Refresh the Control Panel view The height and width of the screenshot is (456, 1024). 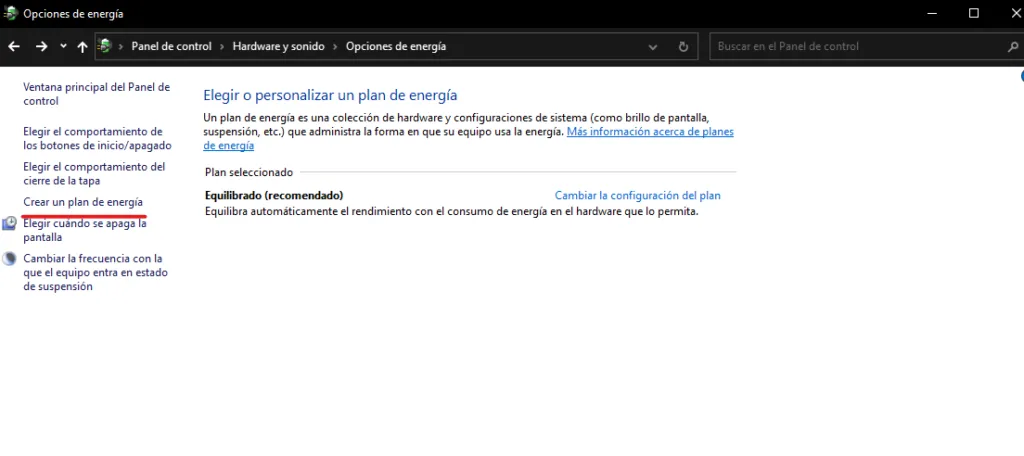click(683, 47)
